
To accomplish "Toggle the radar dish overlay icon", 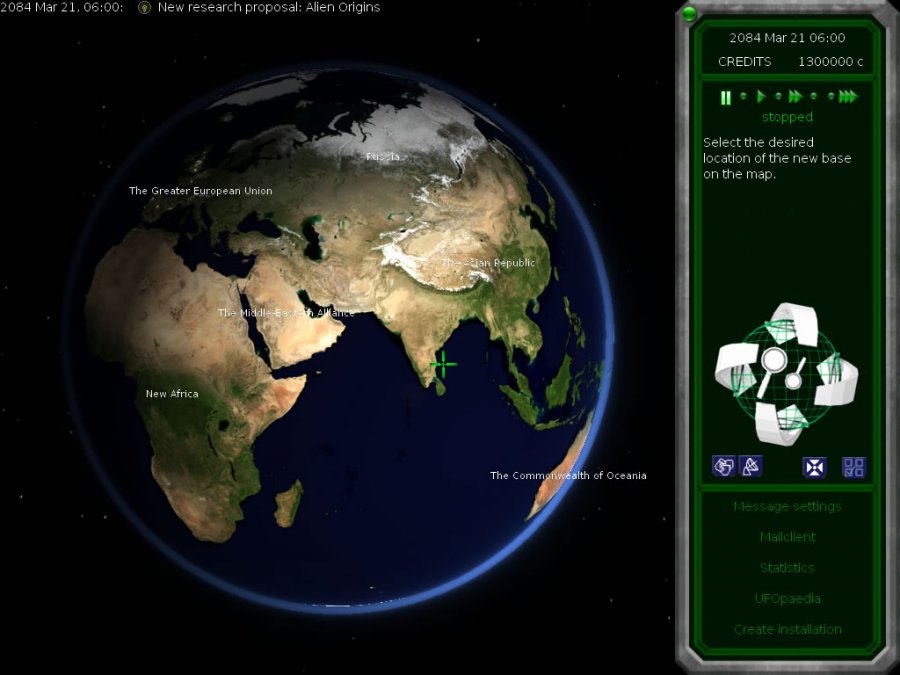I will pos(750,466).
